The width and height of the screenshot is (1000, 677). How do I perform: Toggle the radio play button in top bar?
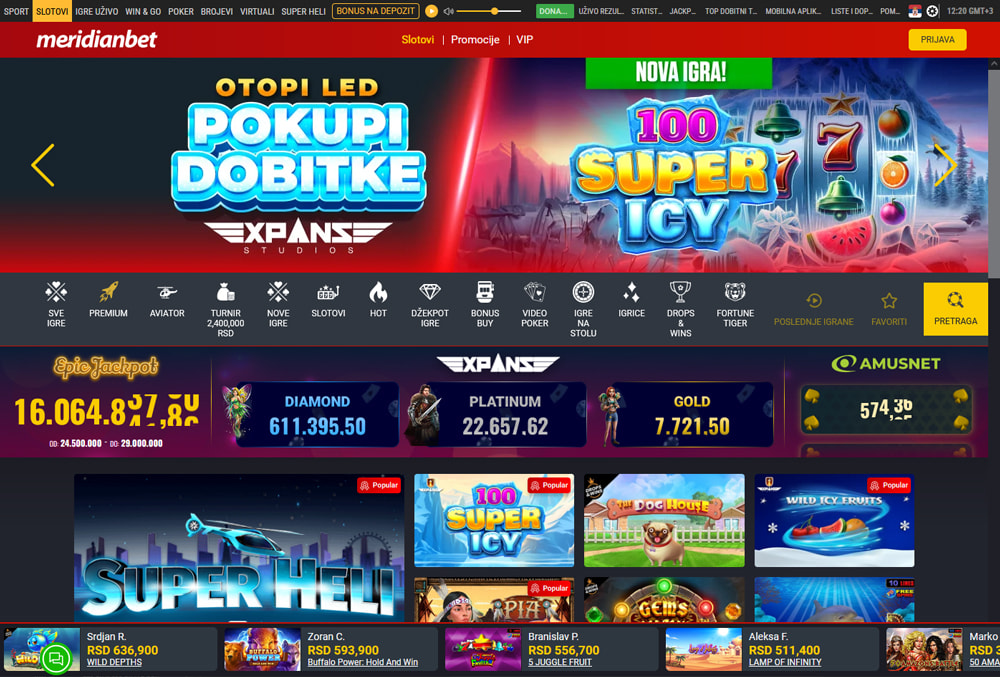[x=431, y=11]
